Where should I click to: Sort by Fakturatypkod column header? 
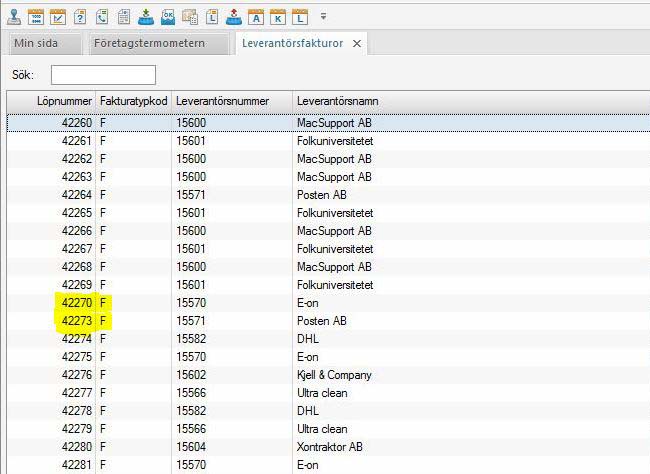[133, 101]
